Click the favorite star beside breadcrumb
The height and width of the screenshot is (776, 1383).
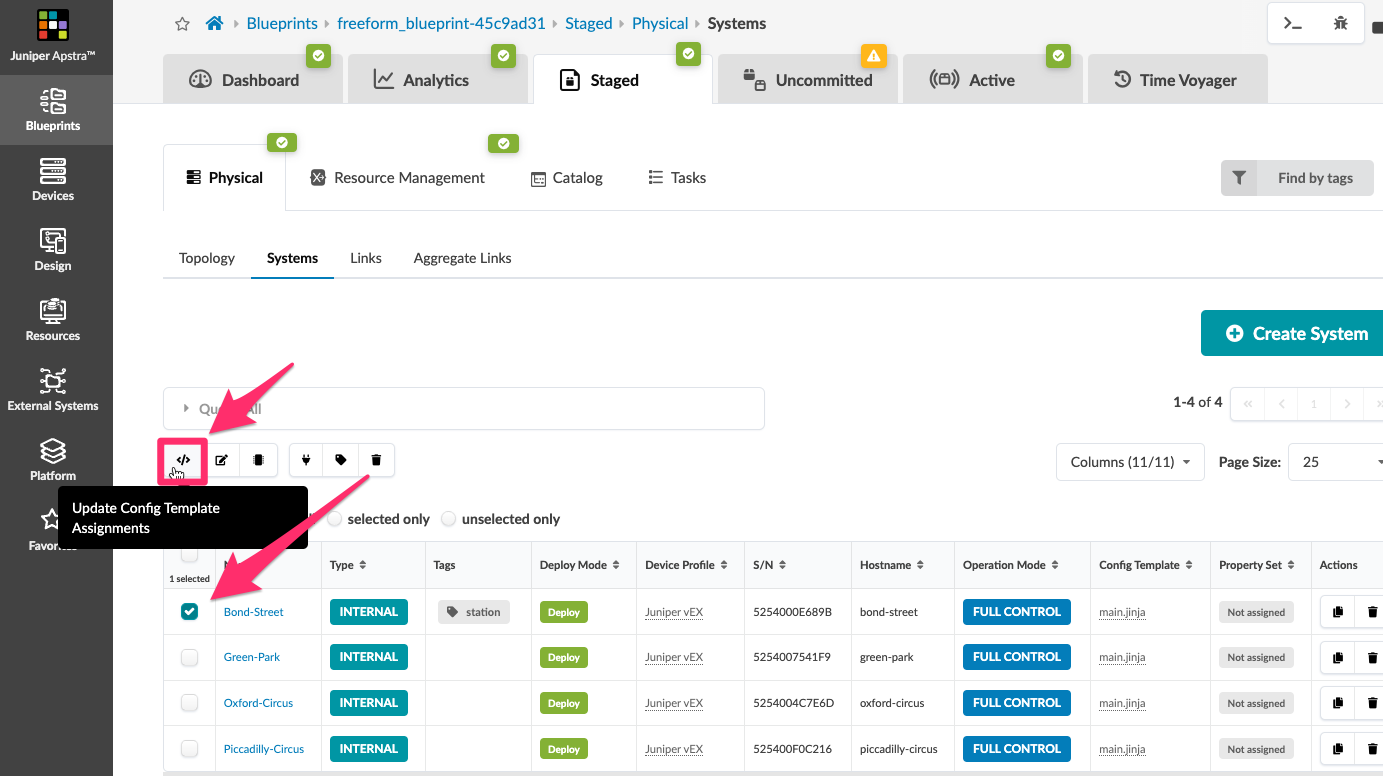pos(182,24)
